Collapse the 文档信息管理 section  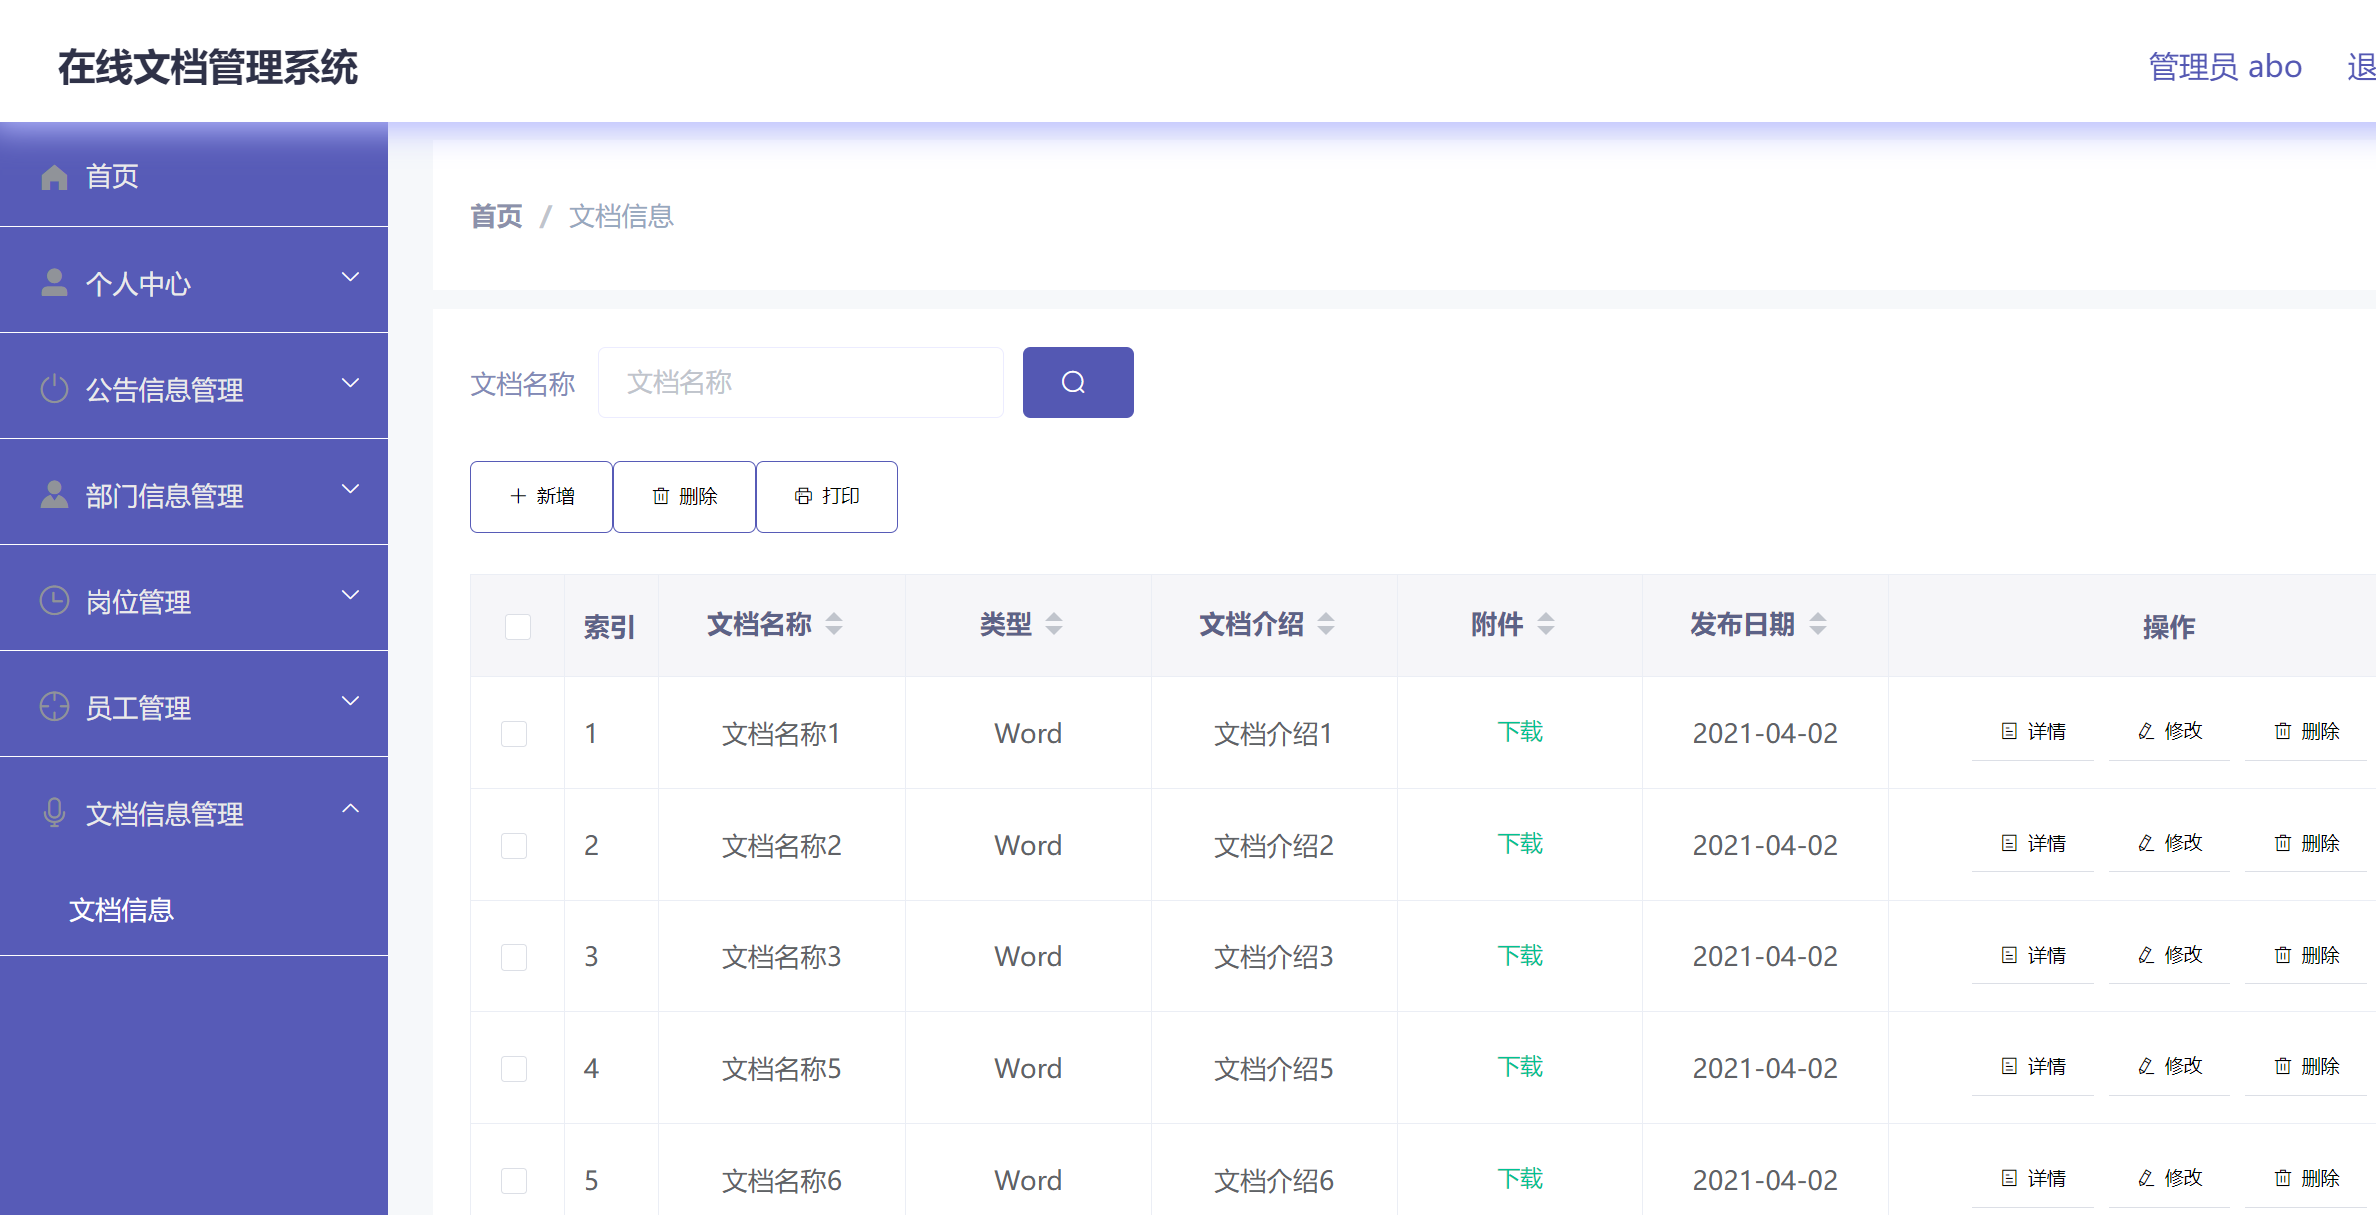tap(349, 807)
